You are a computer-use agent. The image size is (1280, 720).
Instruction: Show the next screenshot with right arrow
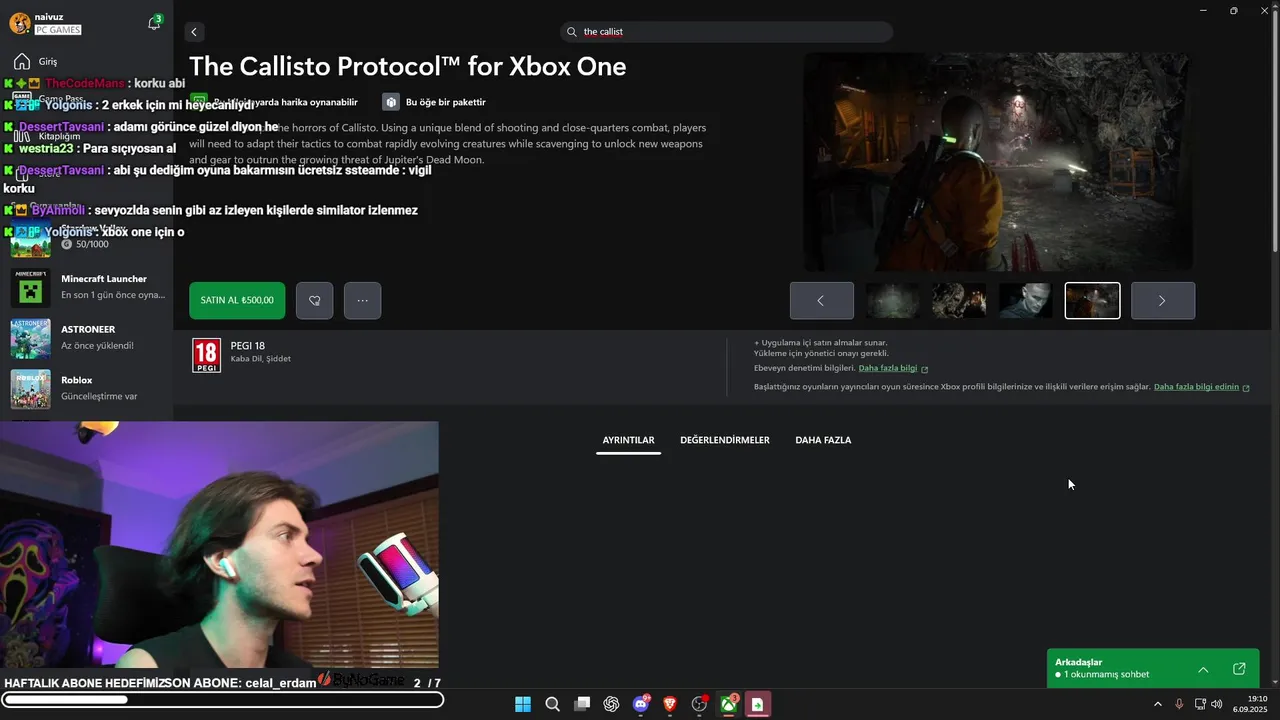[1163, 300]
